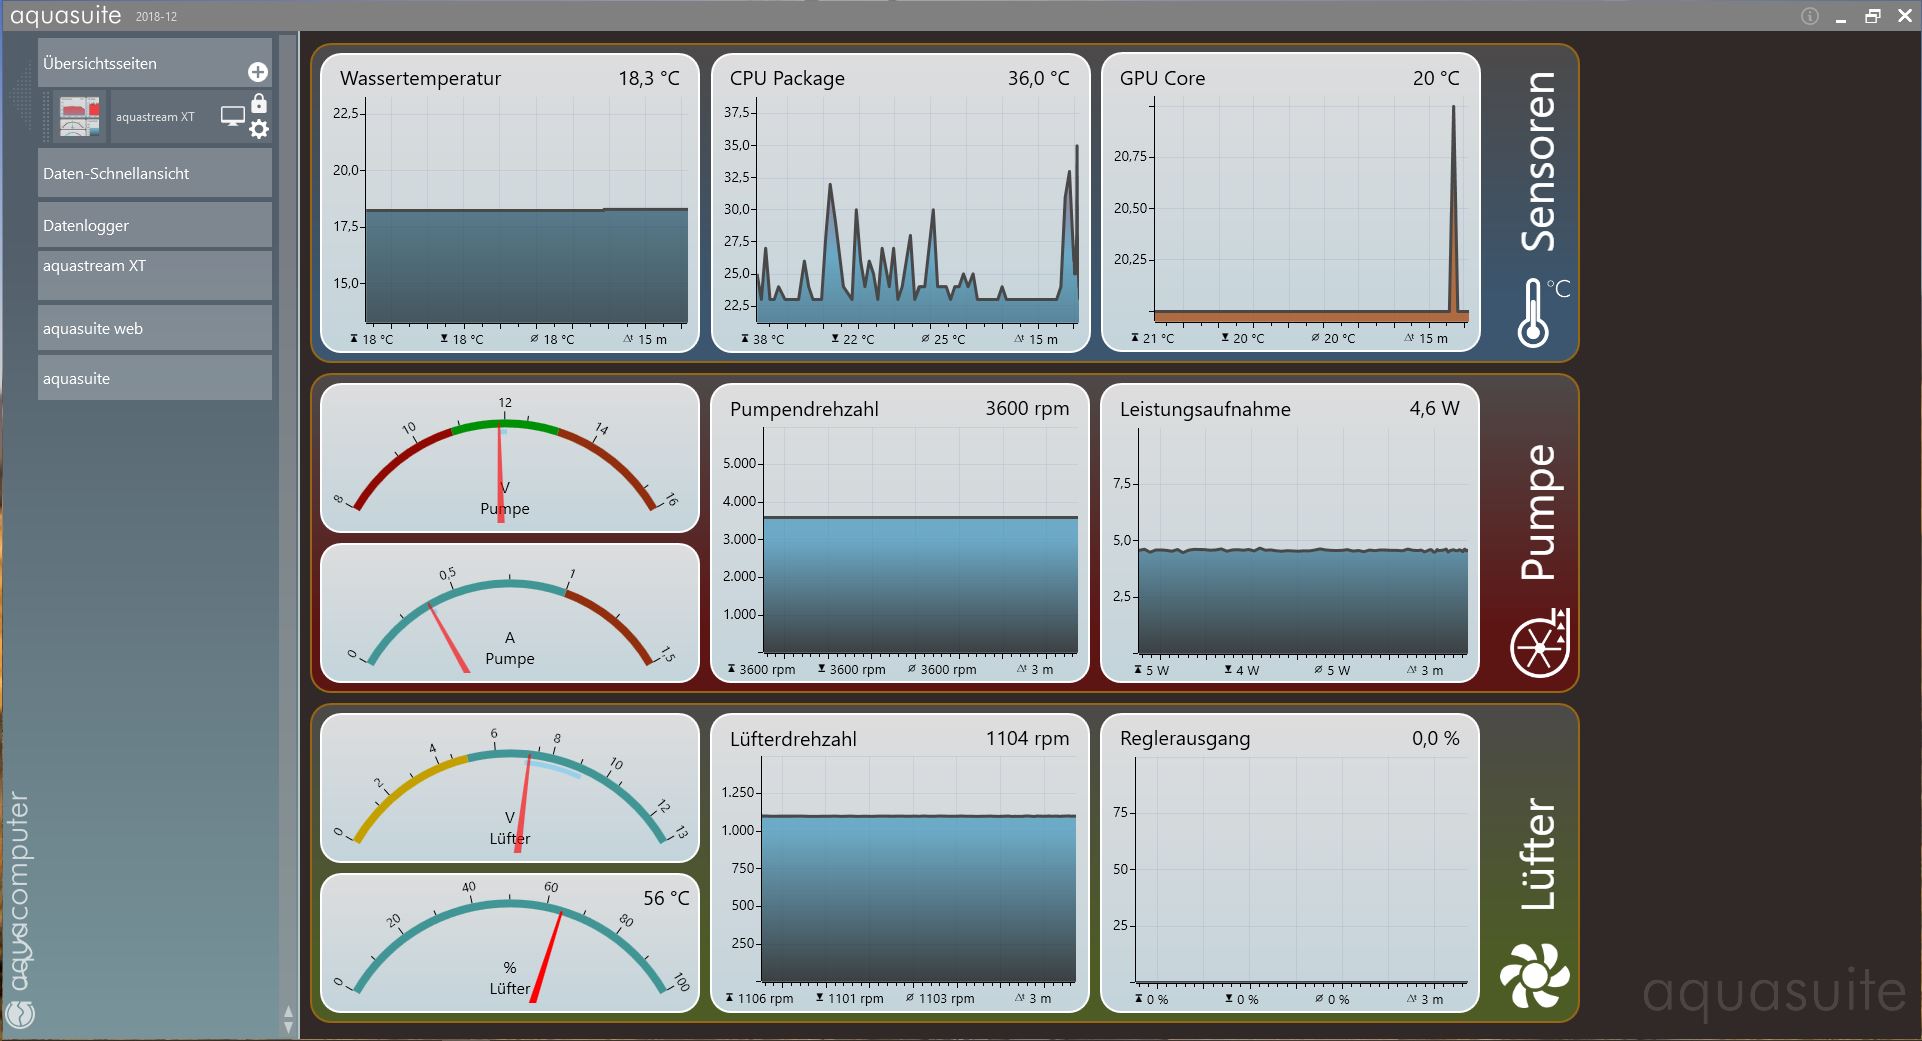Open Daten-Schnellansicht section
This screenshot has width=1922, height=1041.
tap(155, 173)
